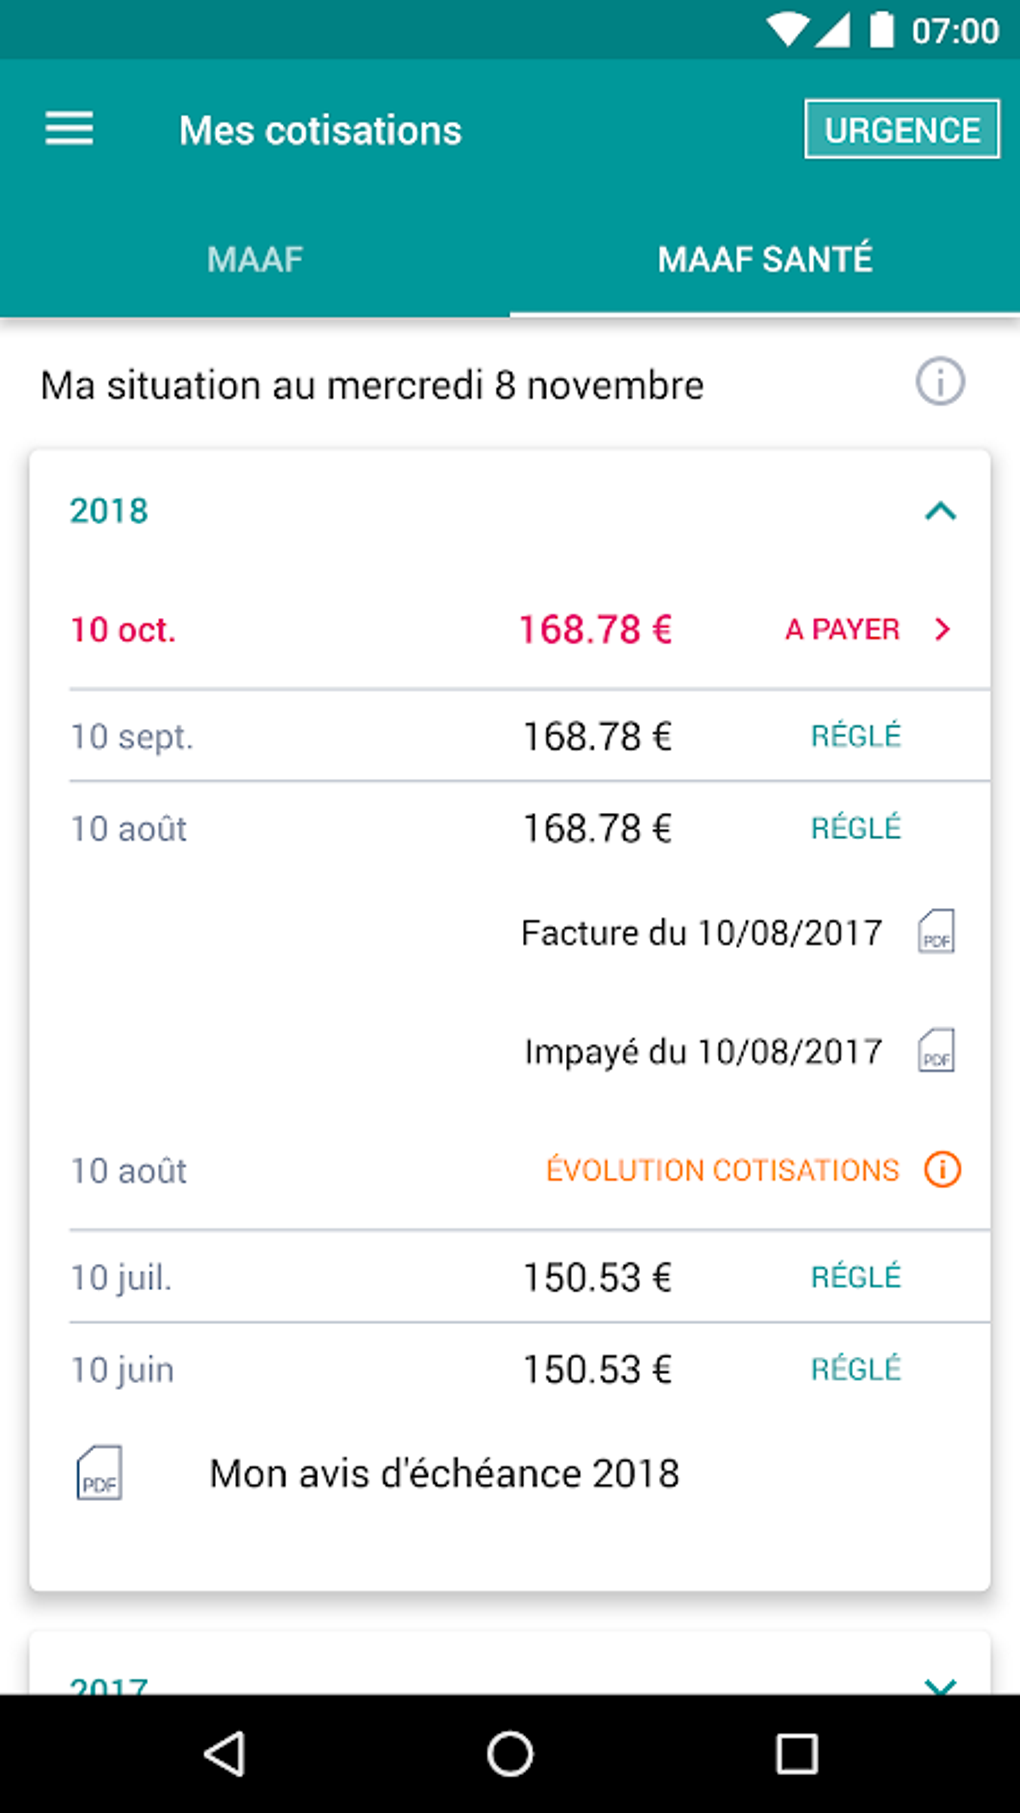Open the hamburger navigation menu
The image size is (1020, 1813).
pos(69,129)
